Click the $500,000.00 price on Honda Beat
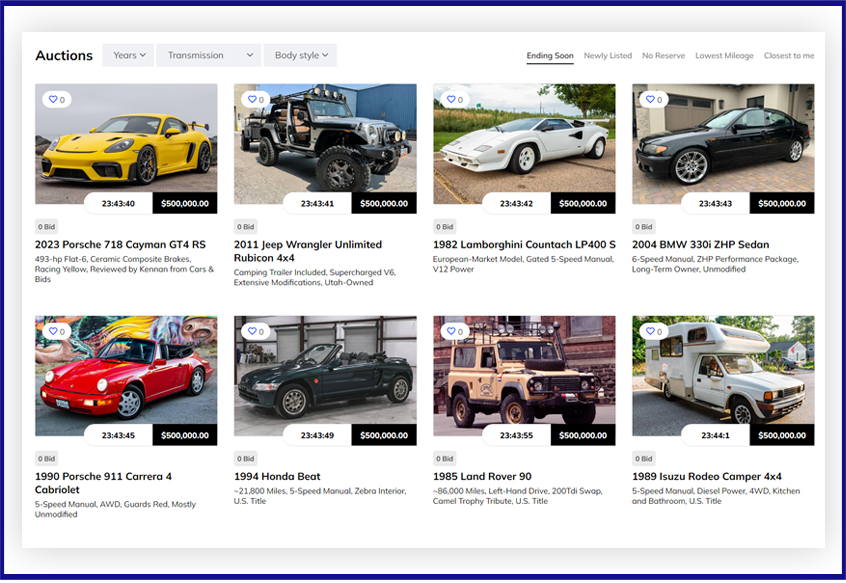Viewport: 846px width, 583px height. coord(384,435)
